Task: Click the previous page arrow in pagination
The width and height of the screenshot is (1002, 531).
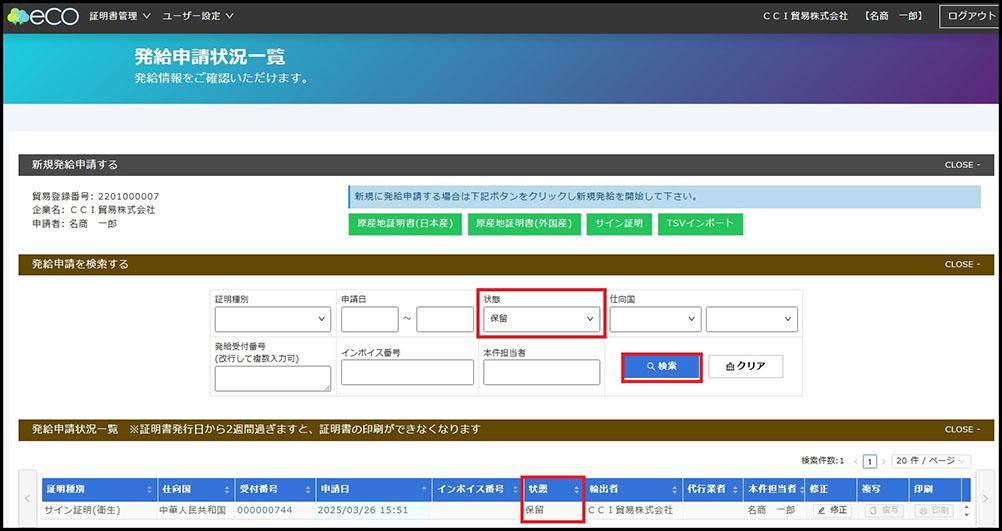Action: (856, 461)
